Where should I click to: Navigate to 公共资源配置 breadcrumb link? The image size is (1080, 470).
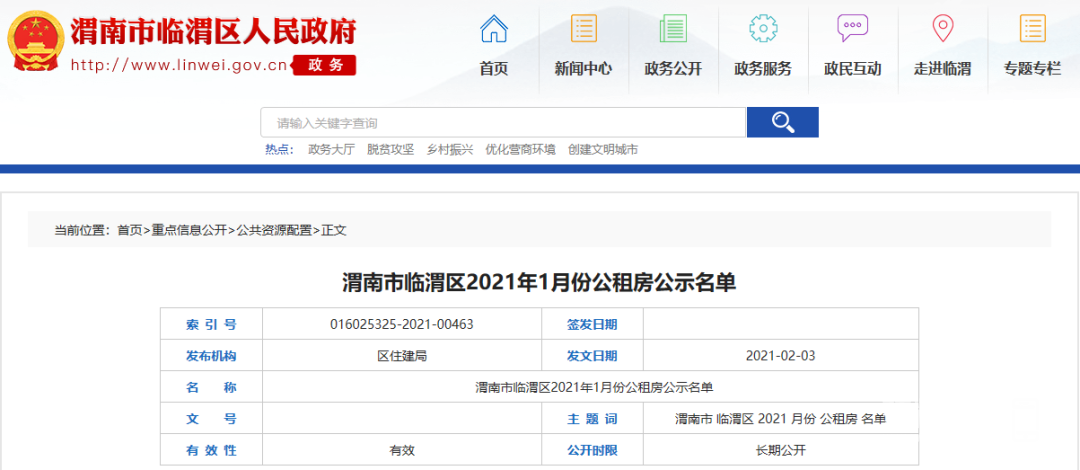[274, 230]
